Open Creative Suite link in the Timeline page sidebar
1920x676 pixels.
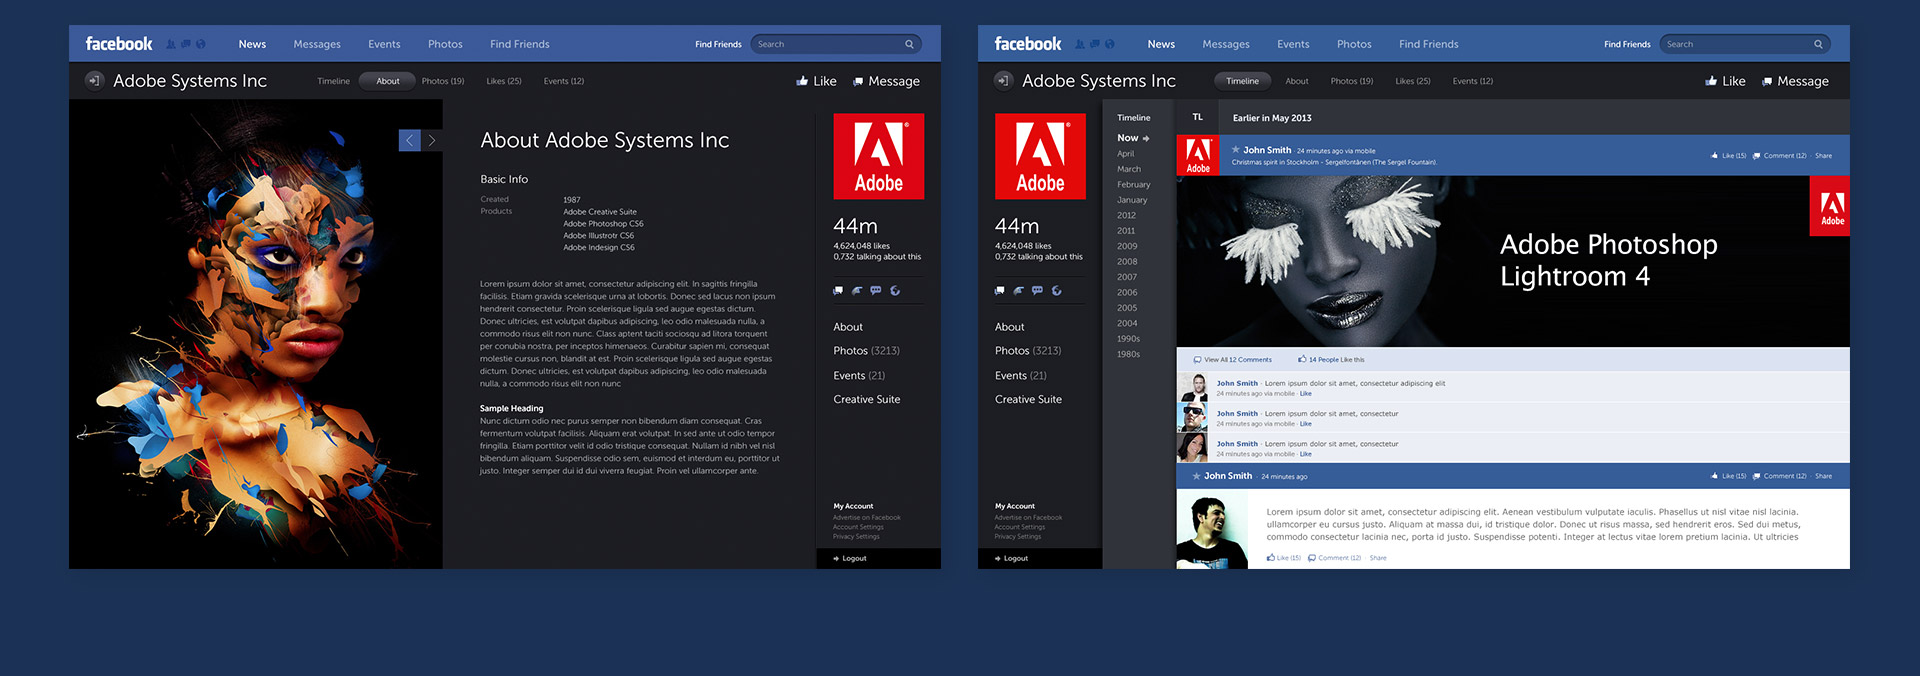pyautogui.click(x=1028, y=399)
